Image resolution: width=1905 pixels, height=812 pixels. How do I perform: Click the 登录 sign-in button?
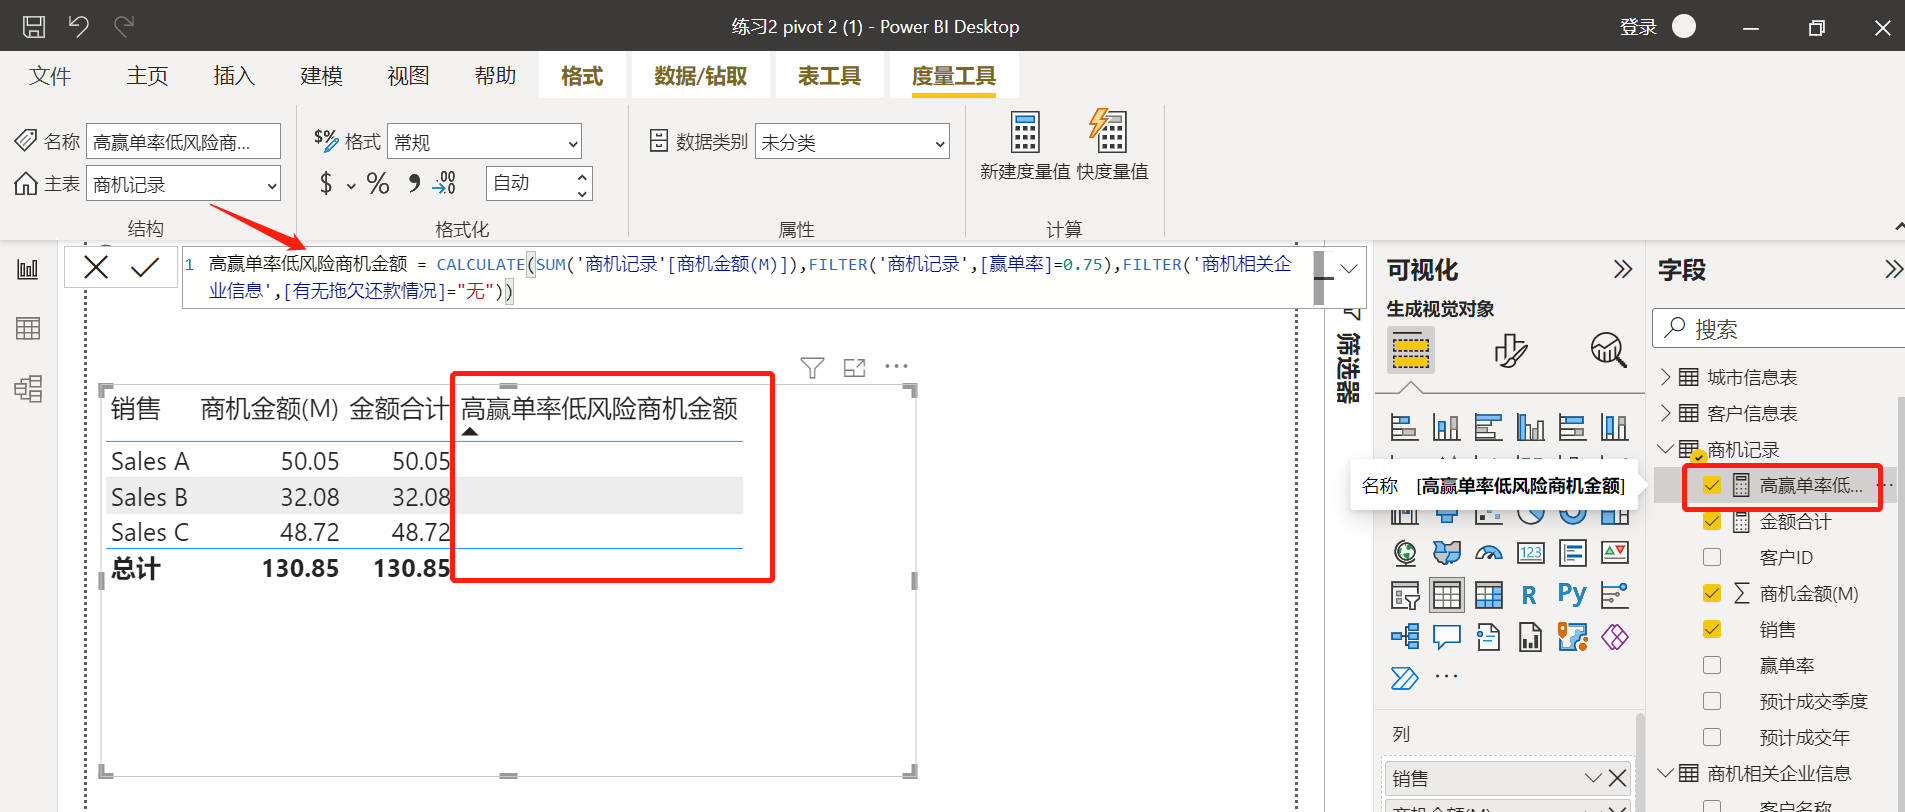click(1638, 27)
